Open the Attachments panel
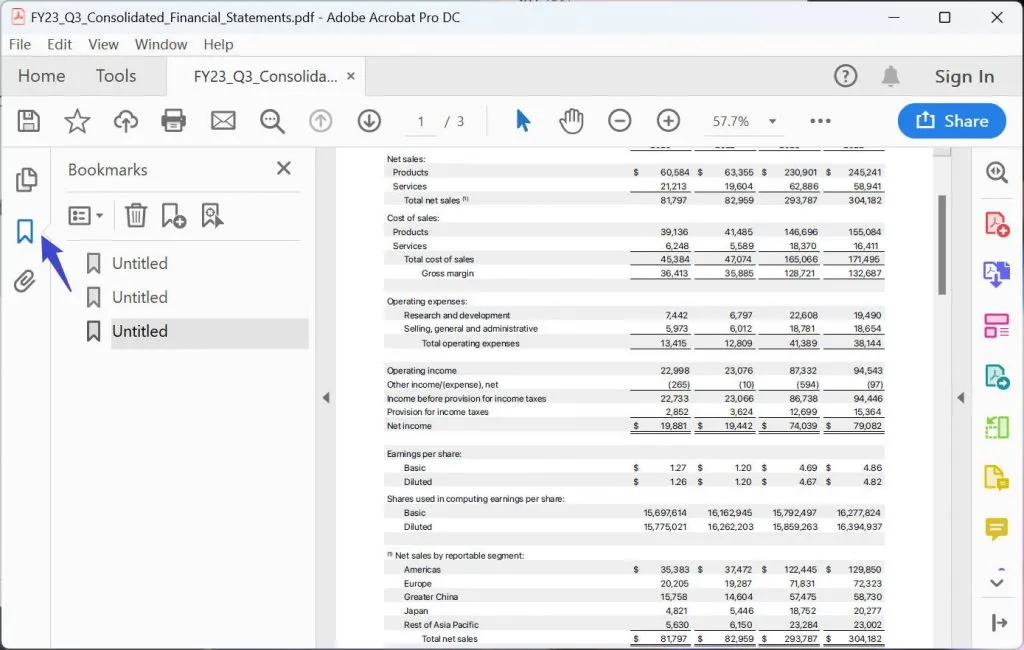1024x650 pixels. (26, 281)
